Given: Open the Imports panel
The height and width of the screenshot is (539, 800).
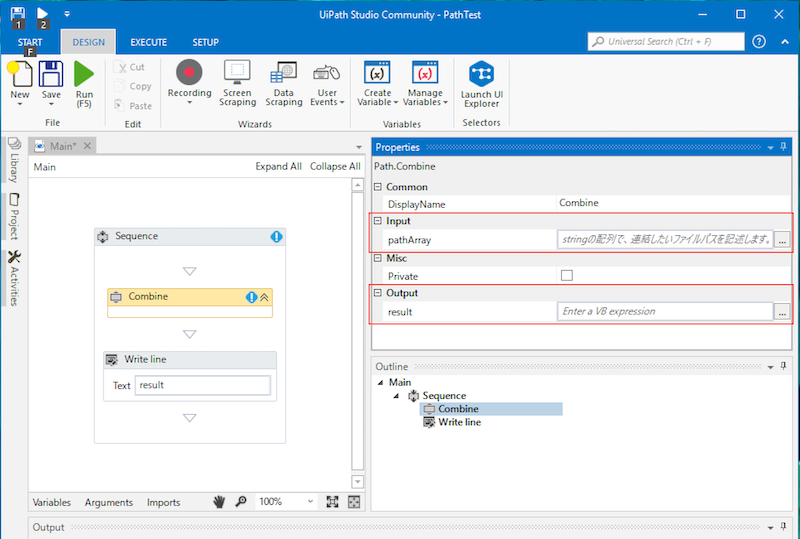Looking at the screenshot, I should pyautogui.click(x=163, y=502).
